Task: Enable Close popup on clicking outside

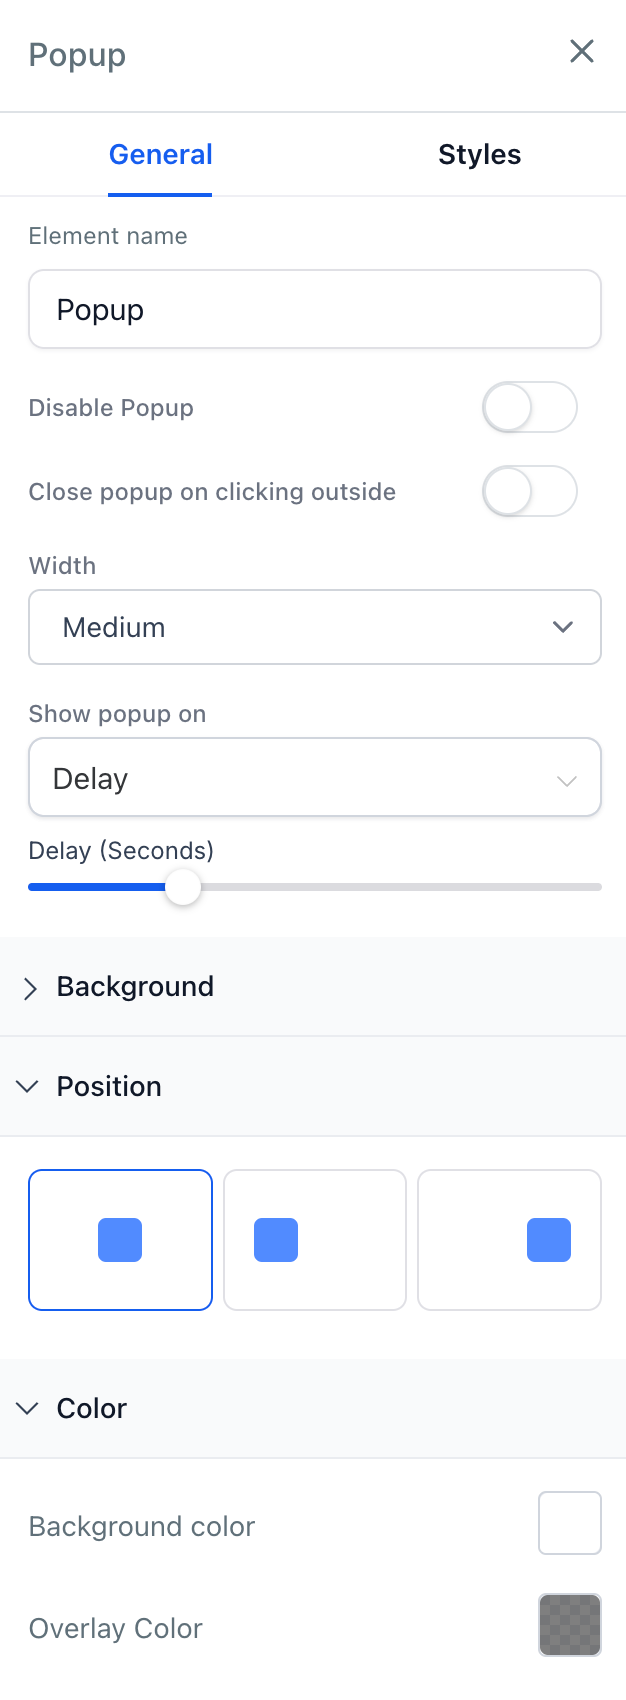Action: (x=529, y=492)
